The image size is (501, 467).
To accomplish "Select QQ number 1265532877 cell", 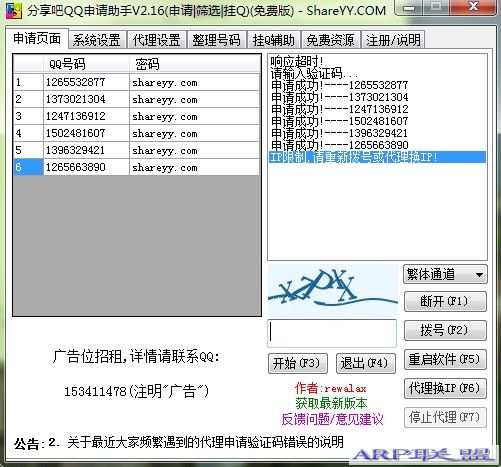I will [86, 82].
